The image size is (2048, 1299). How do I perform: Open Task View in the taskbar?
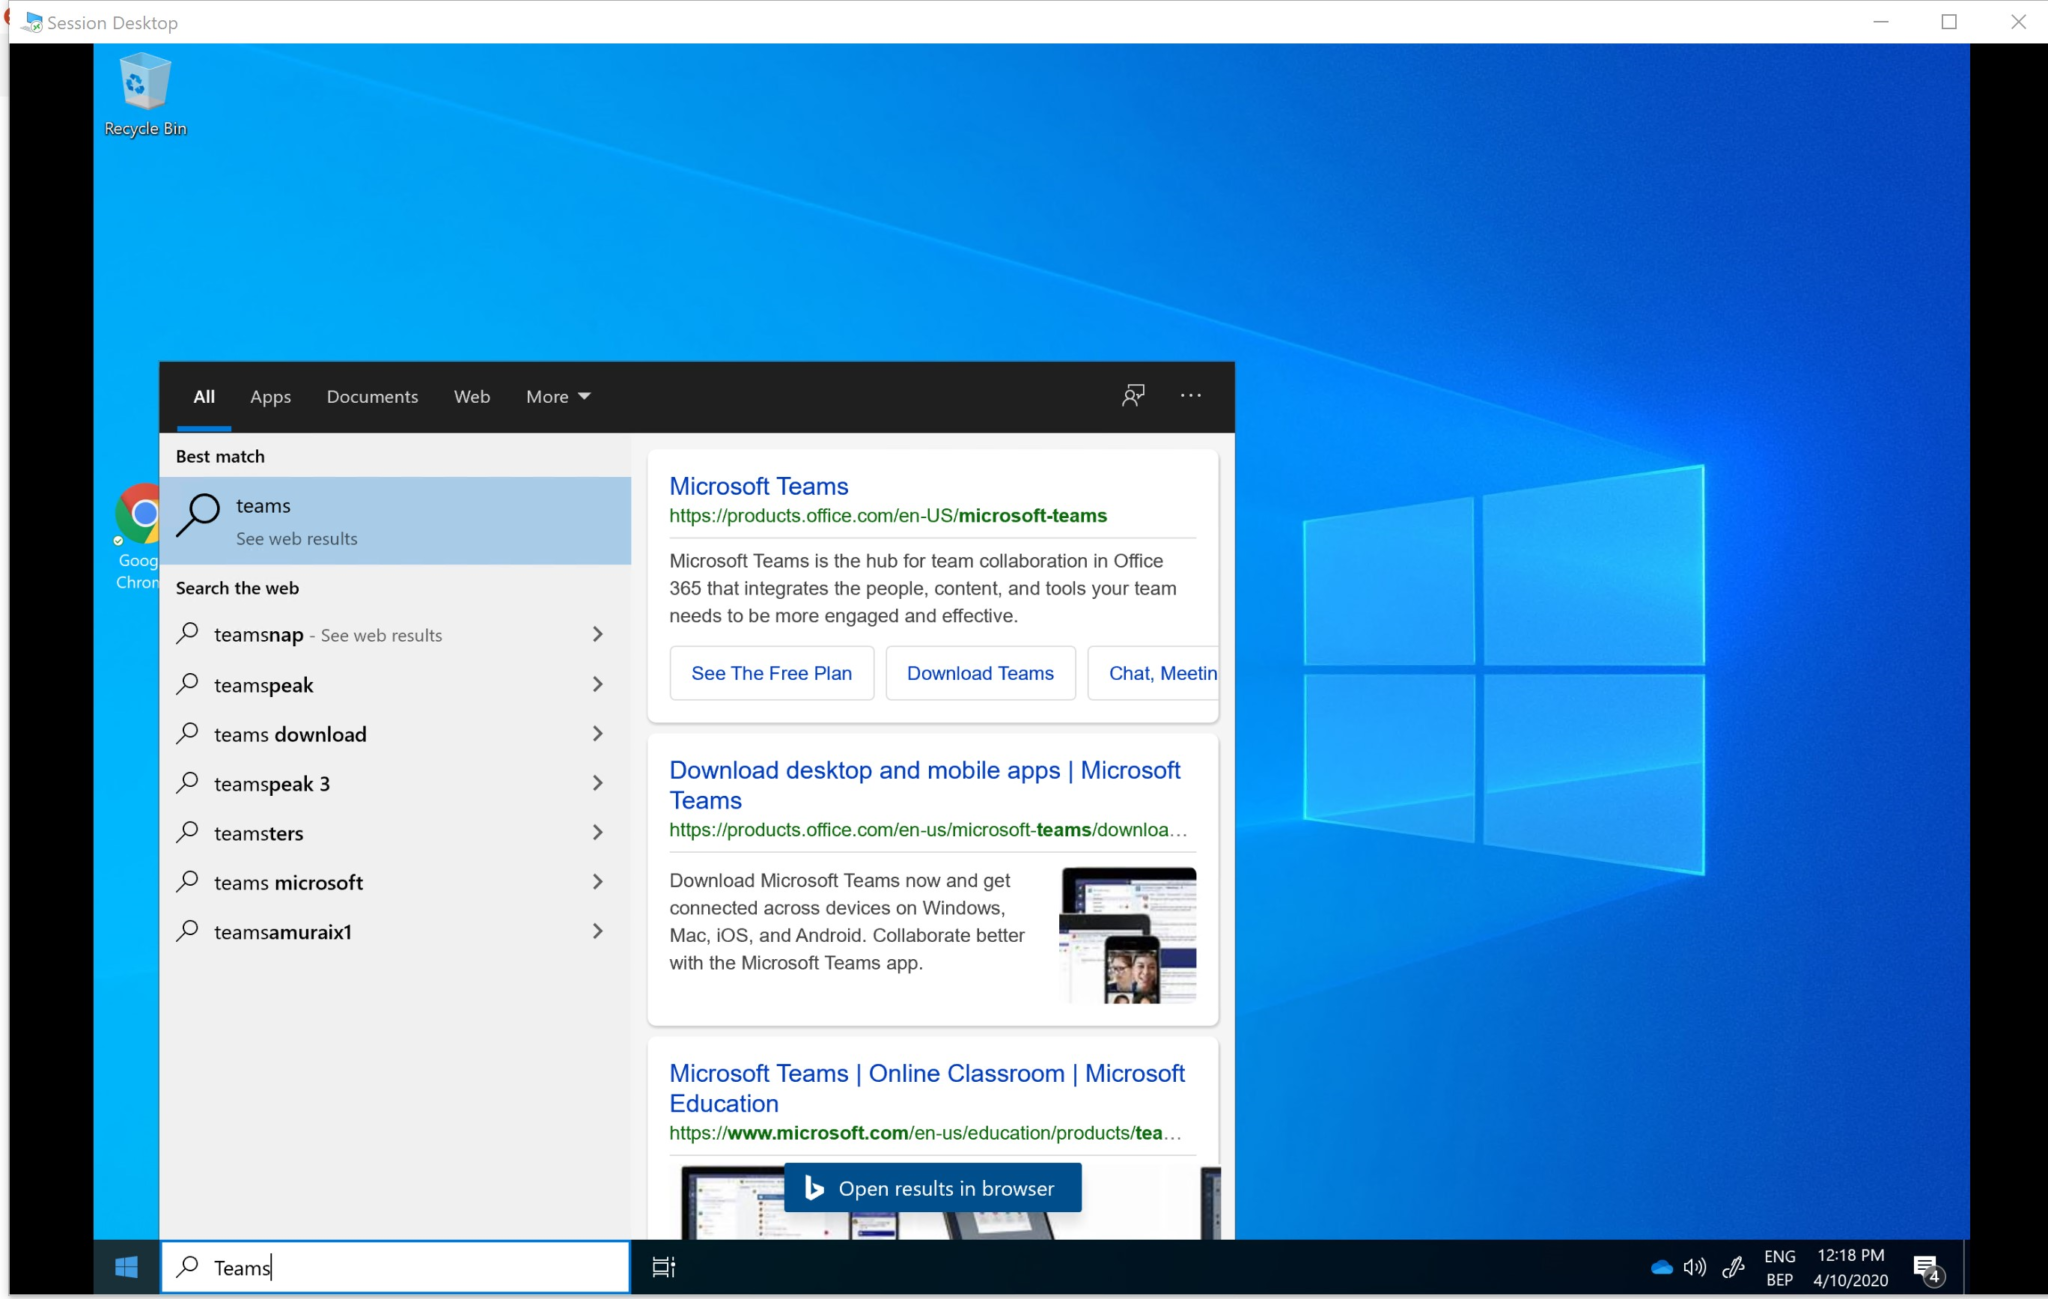(x=662, y=1267)
